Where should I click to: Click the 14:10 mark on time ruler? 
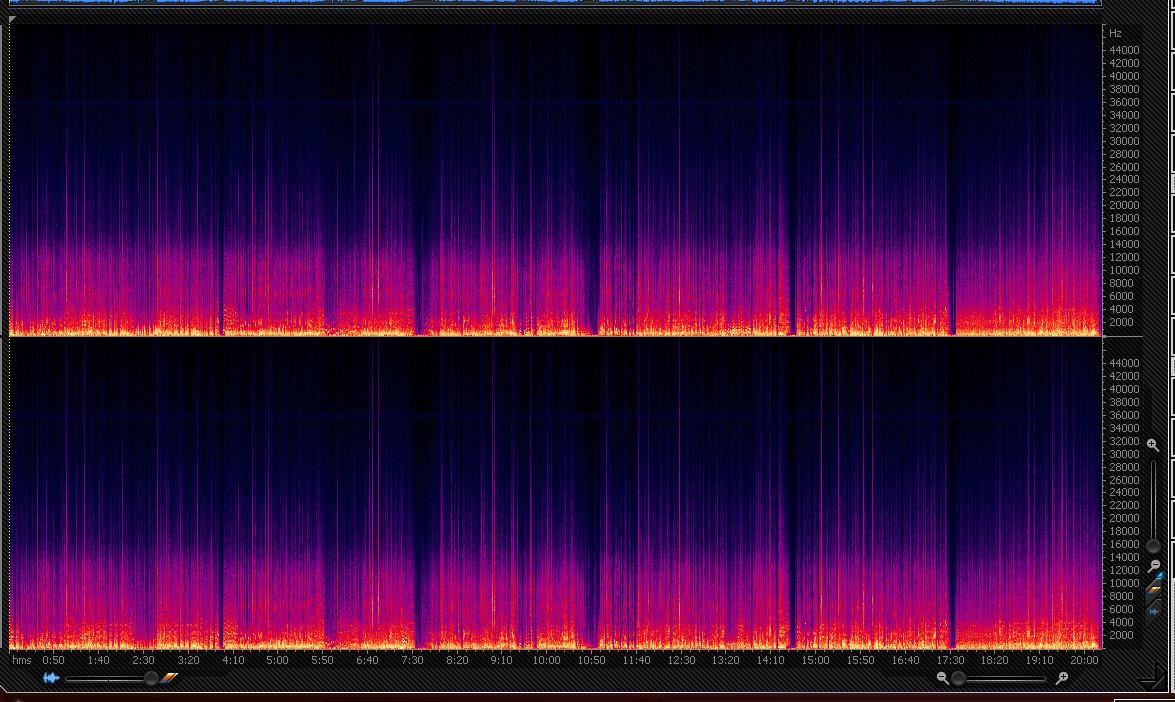point(770,660)
